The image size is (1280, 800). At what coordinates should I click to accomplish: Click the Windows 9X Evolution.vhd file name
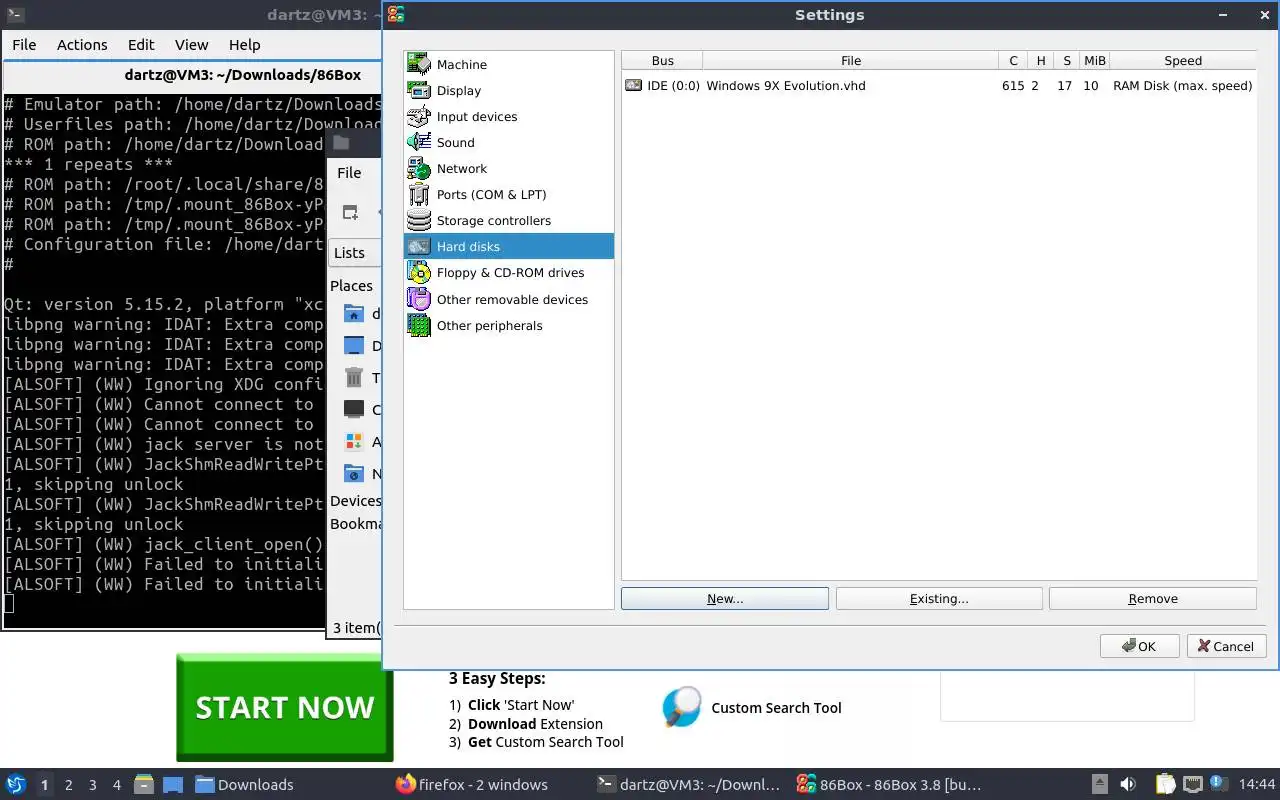coord(786,86)
